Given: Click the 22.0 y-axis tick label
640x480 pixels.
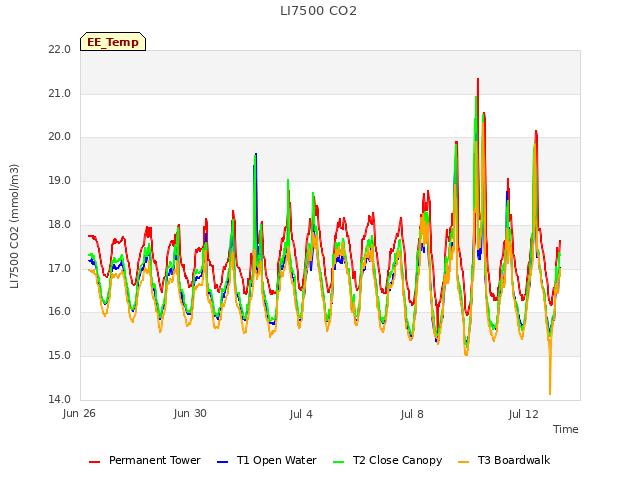Looking at the screenshot, I should [60, 49].
